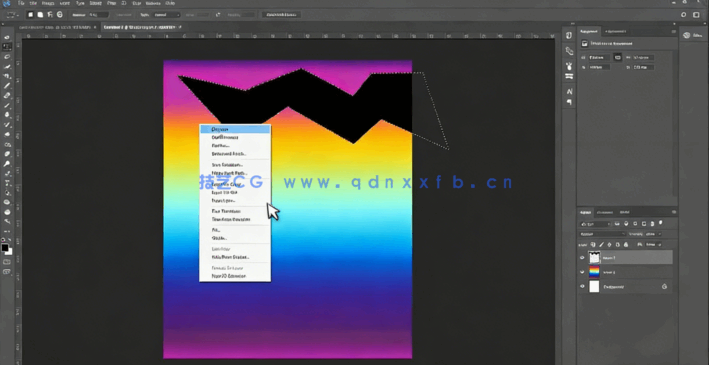
Task: Click the Screen Mode icon under the tools
Action: pyautogui.click(x=7, y=272)
